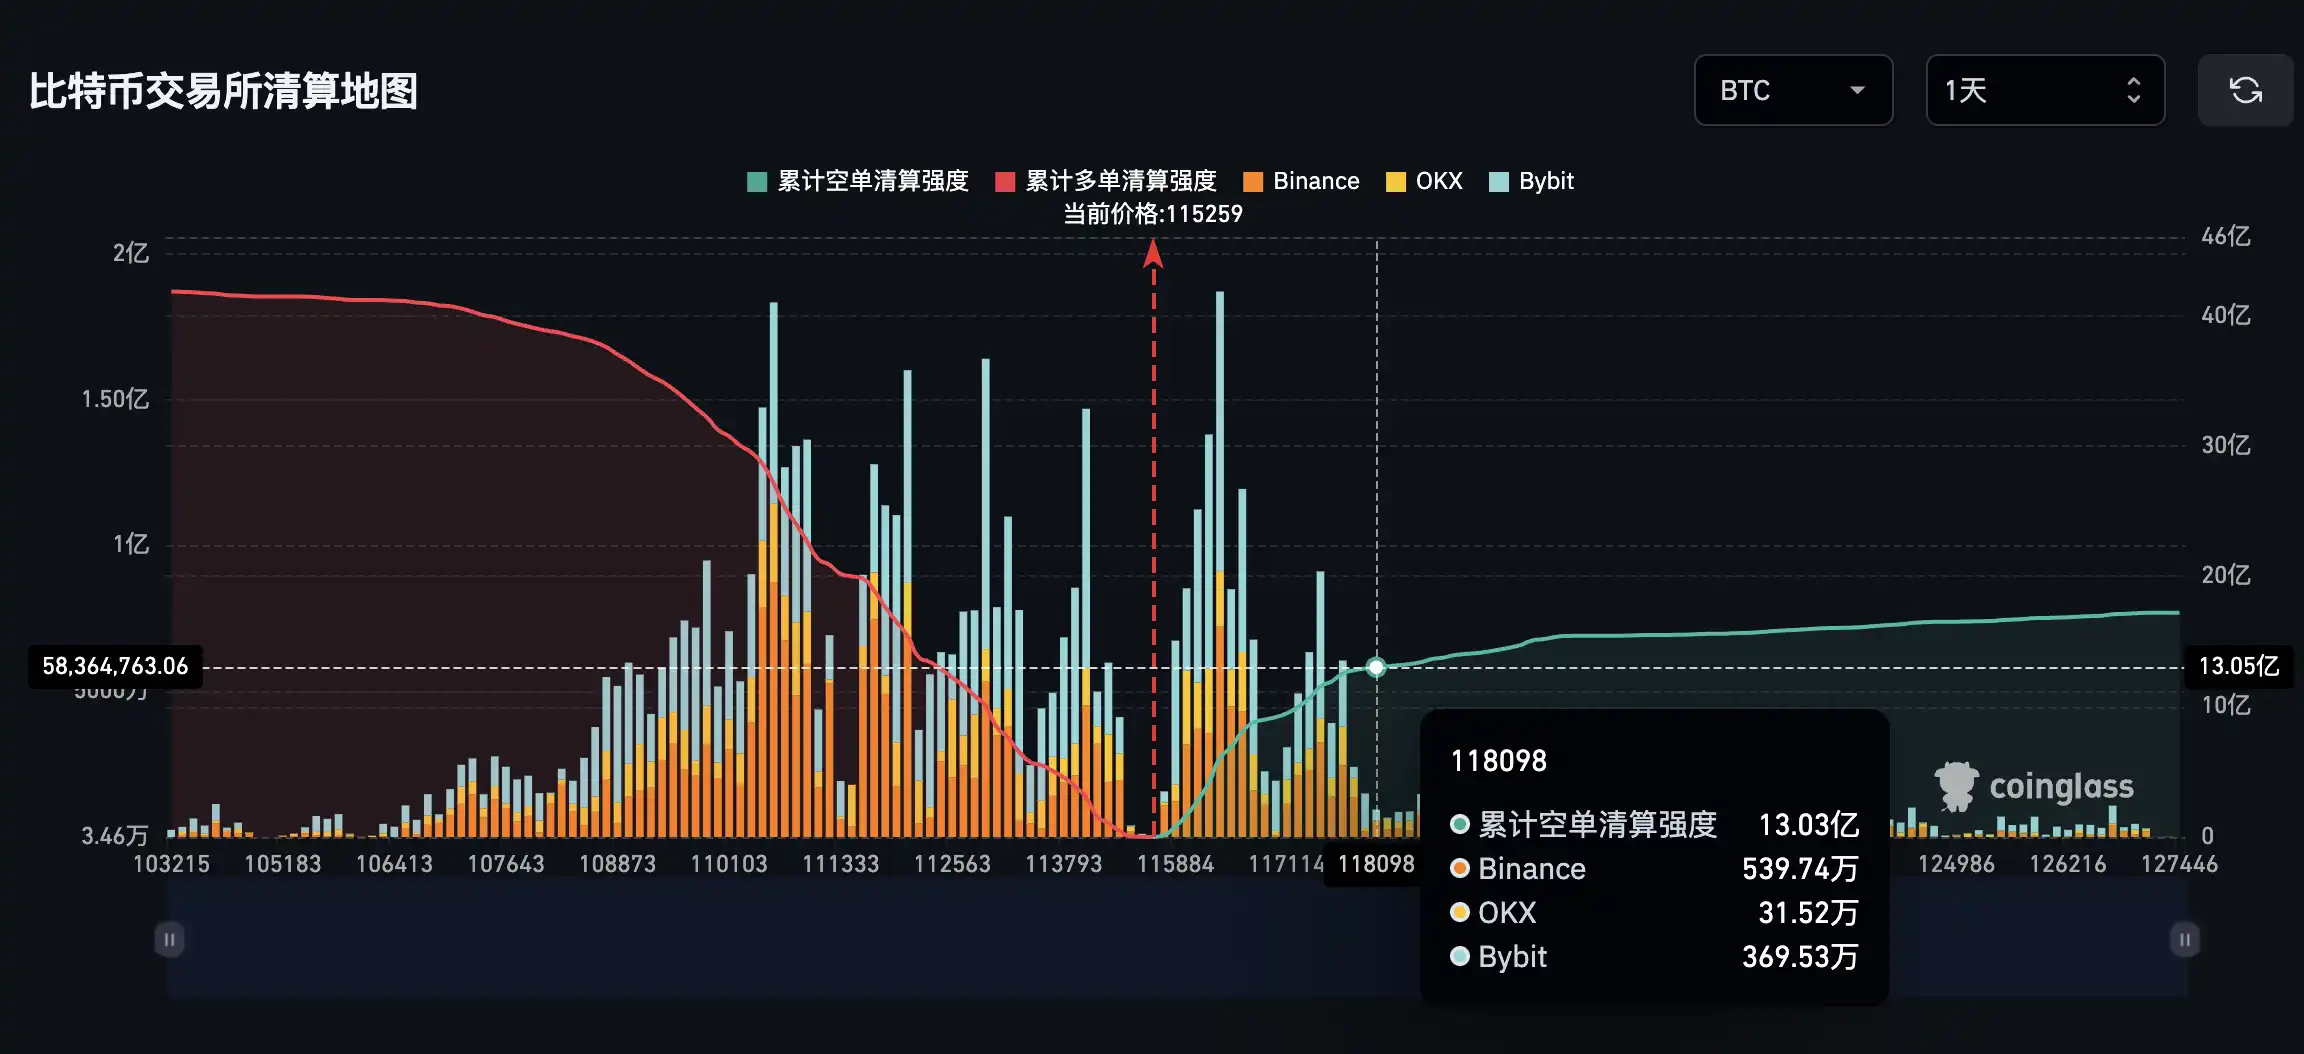Click the Binance orange legend swatch
Viewport: 2304px width, 1054px height.
point(1252,182)
